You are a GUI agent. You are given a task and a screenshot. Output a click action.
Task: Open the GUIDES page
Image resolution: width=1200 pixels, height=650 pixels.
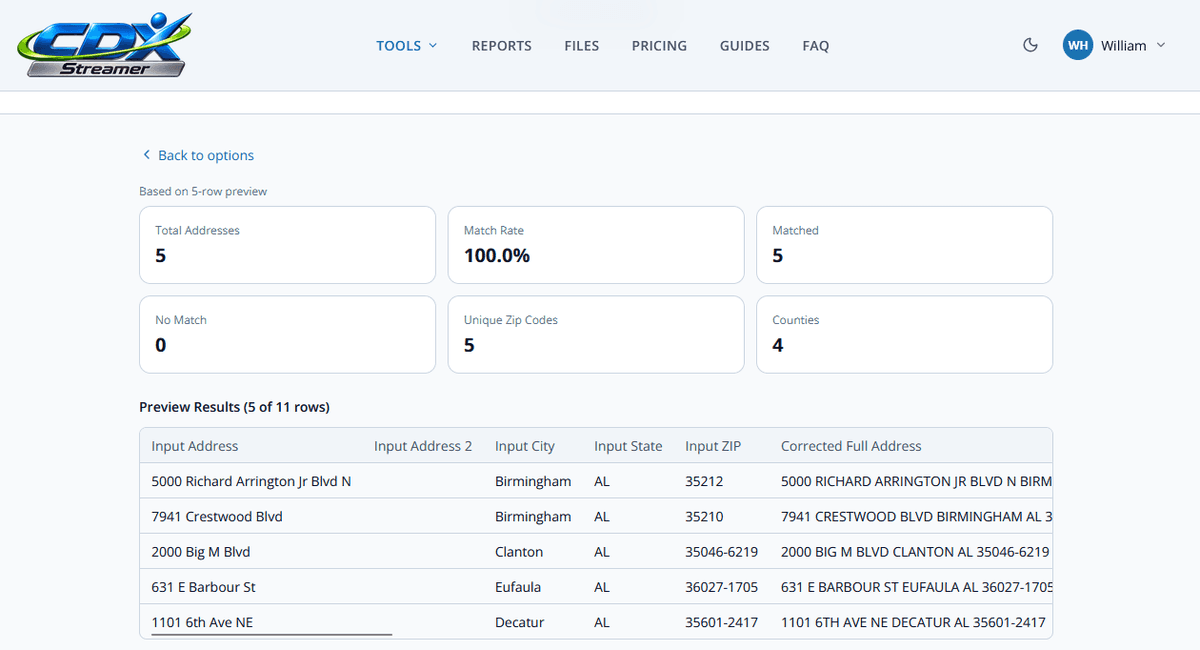(x=745, y=45)
